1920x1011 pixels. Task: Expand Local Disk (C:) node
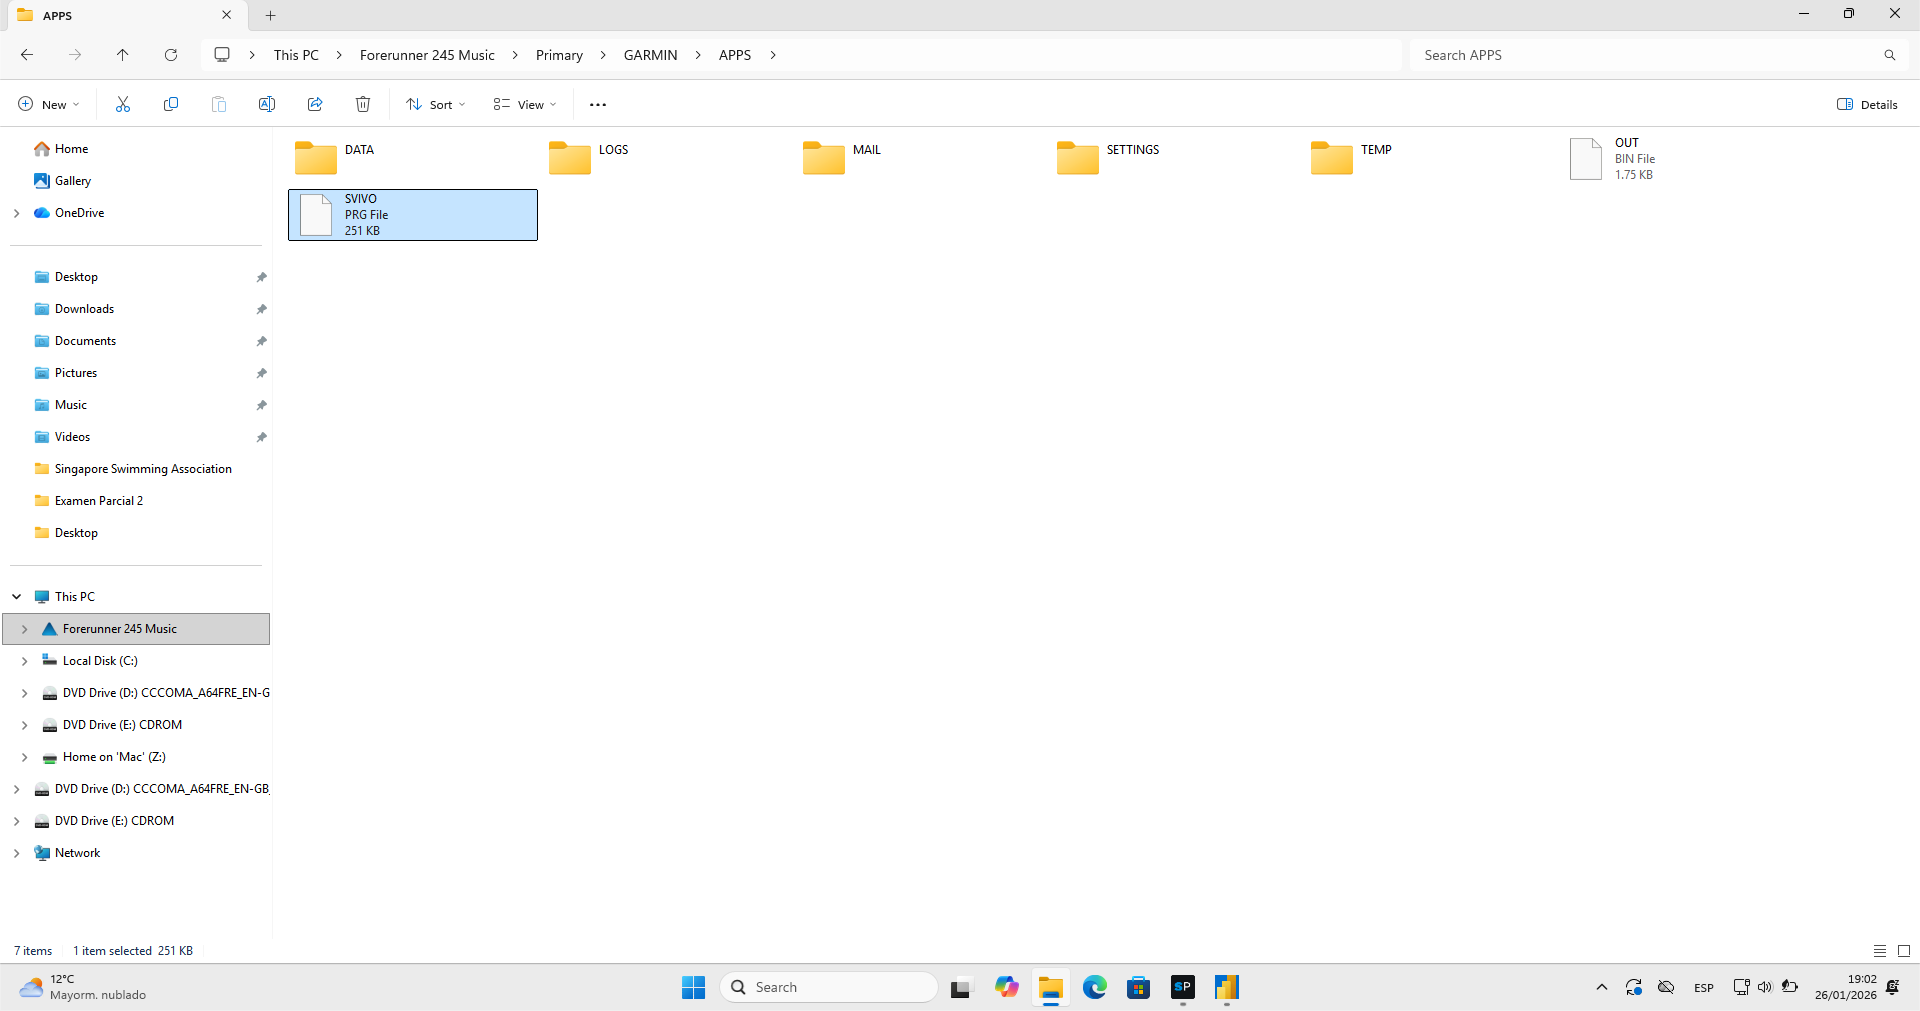[x=24, y=661]
